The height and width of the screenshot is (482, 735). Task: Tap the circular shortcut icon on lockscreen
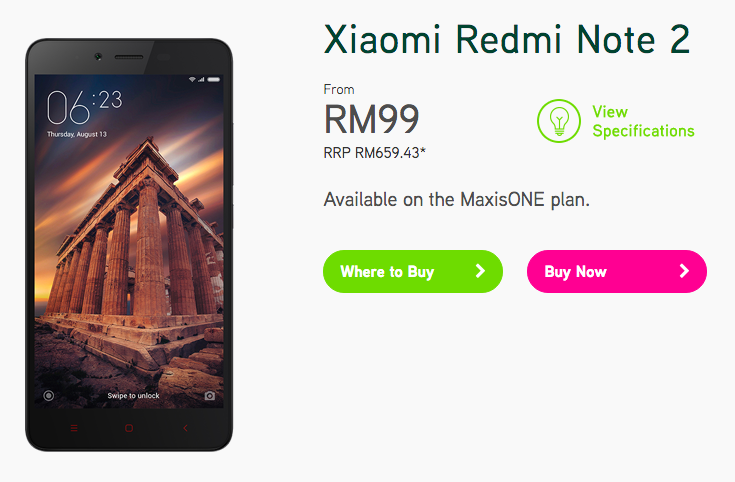point(48,396)
